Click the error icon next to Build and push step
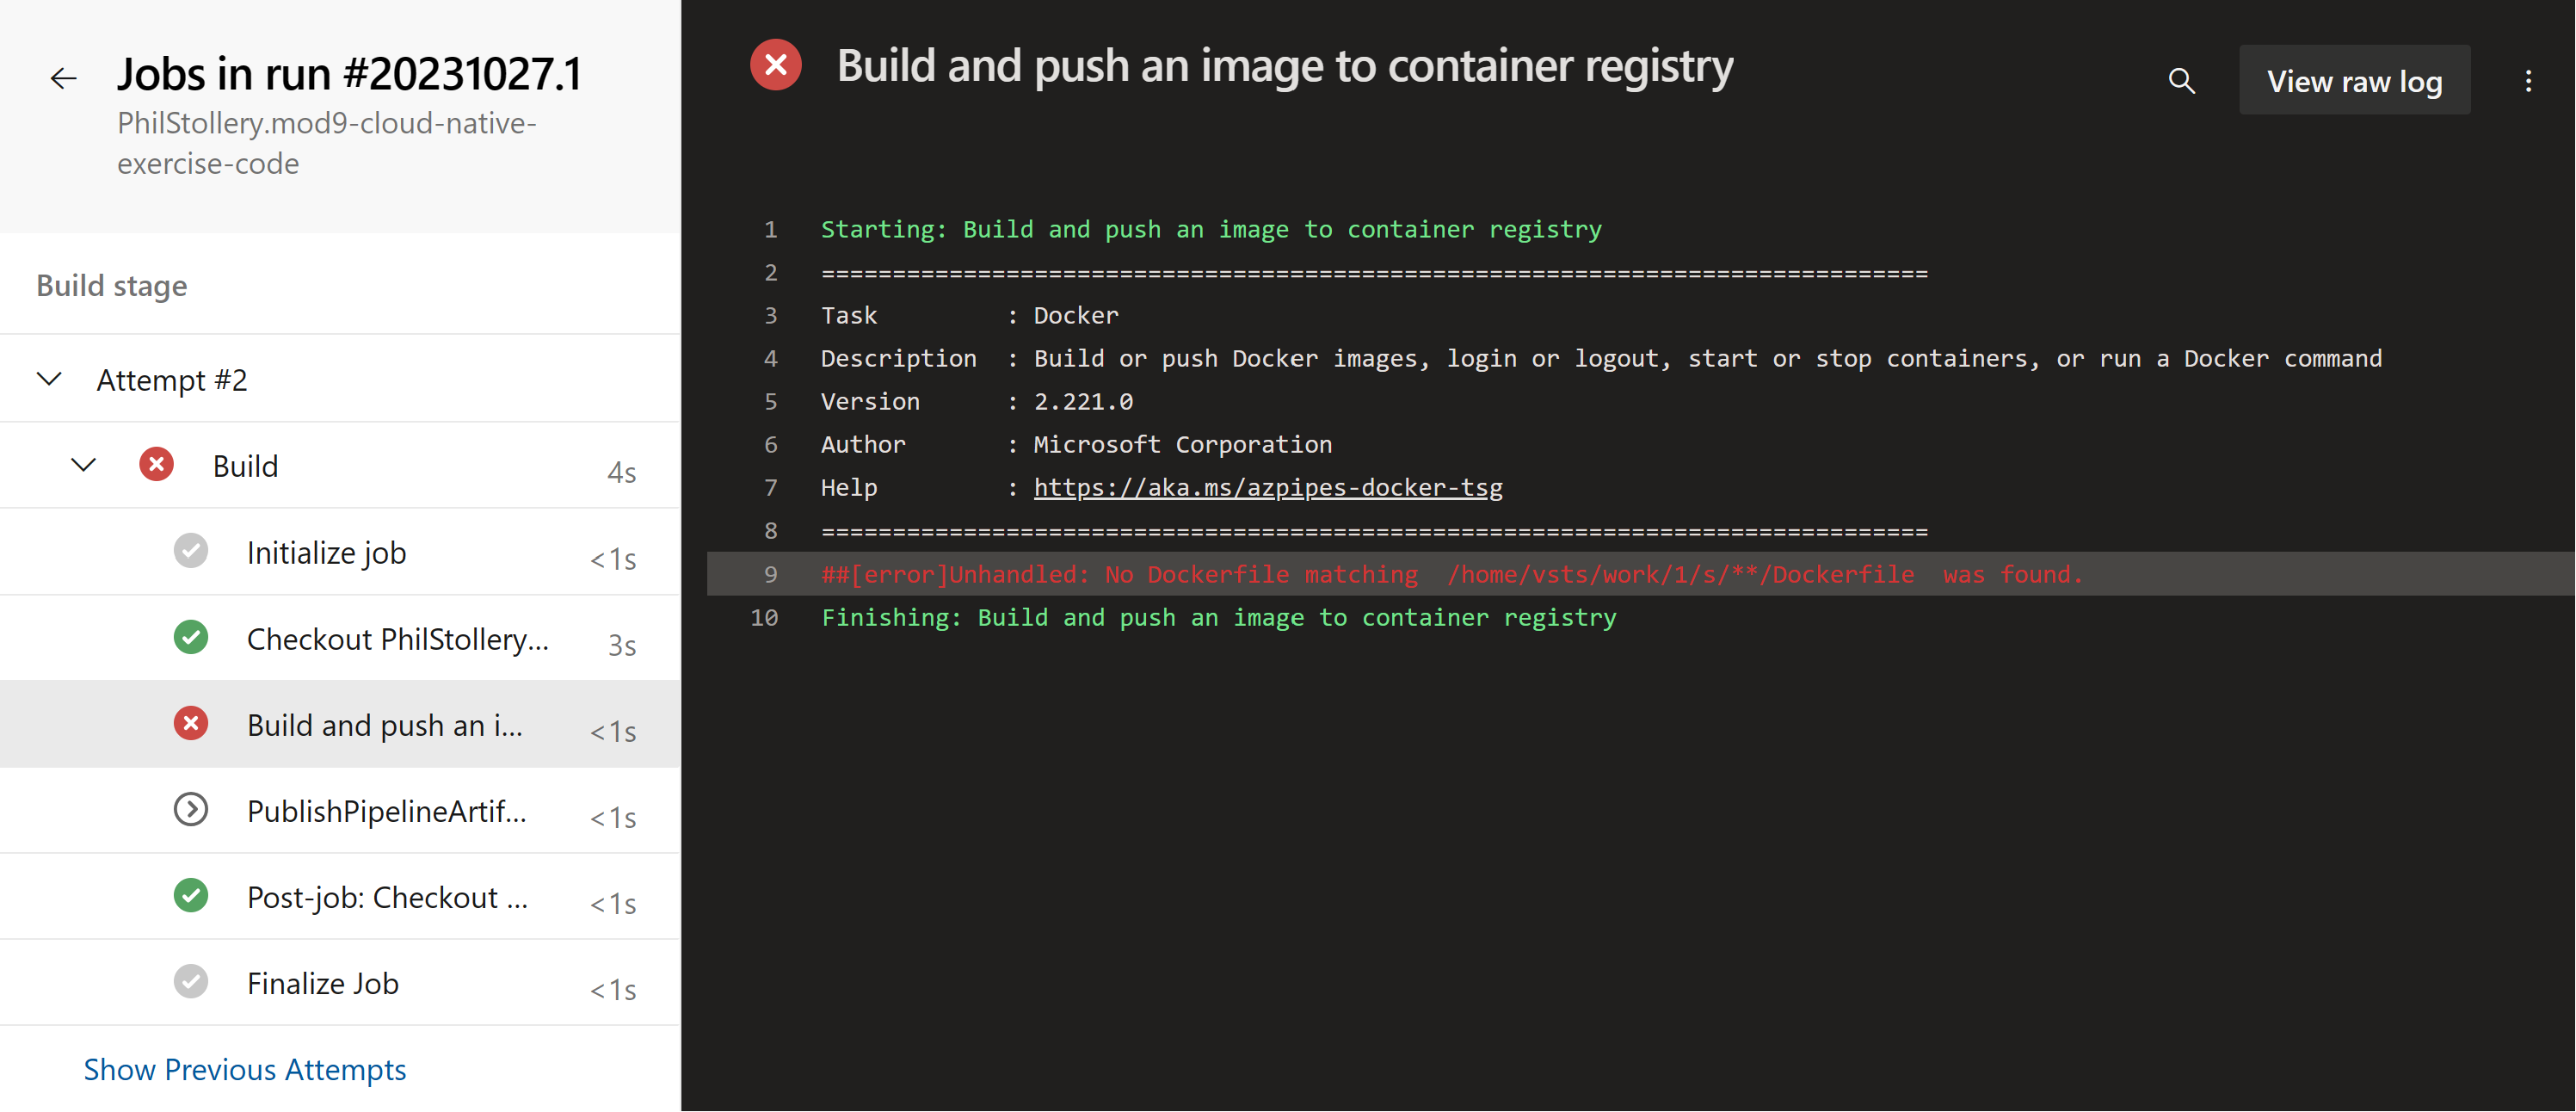 191,724
